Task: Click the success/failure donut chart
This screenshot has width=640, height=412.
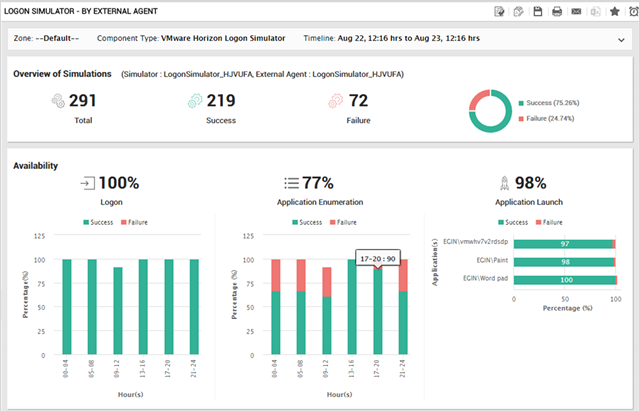Action: pos(490,111)
